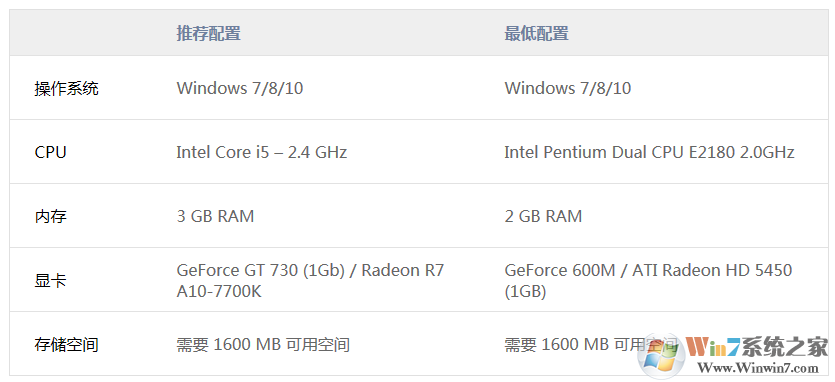Select the GeForce GT 730 (1Gb) text
This screenshot has height=382, width=835.
[x=261, y=270]
